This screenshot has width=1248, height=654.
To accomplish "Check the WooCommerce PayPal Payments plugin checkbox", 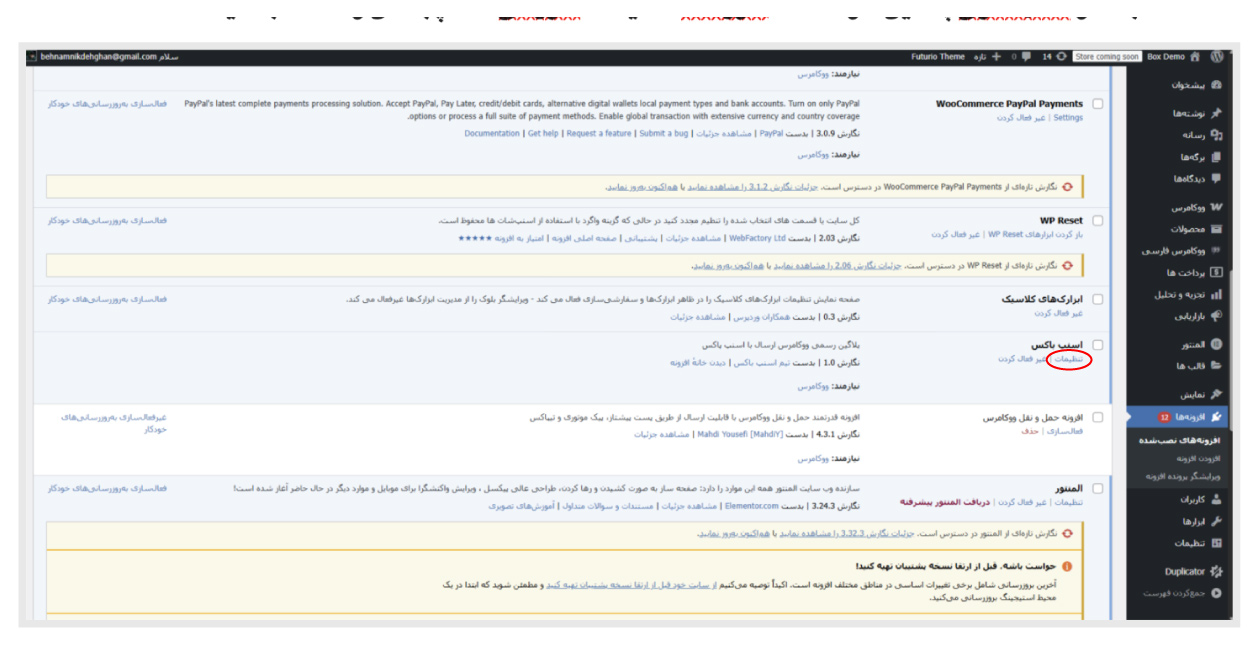I will (x=1098, y=104).
